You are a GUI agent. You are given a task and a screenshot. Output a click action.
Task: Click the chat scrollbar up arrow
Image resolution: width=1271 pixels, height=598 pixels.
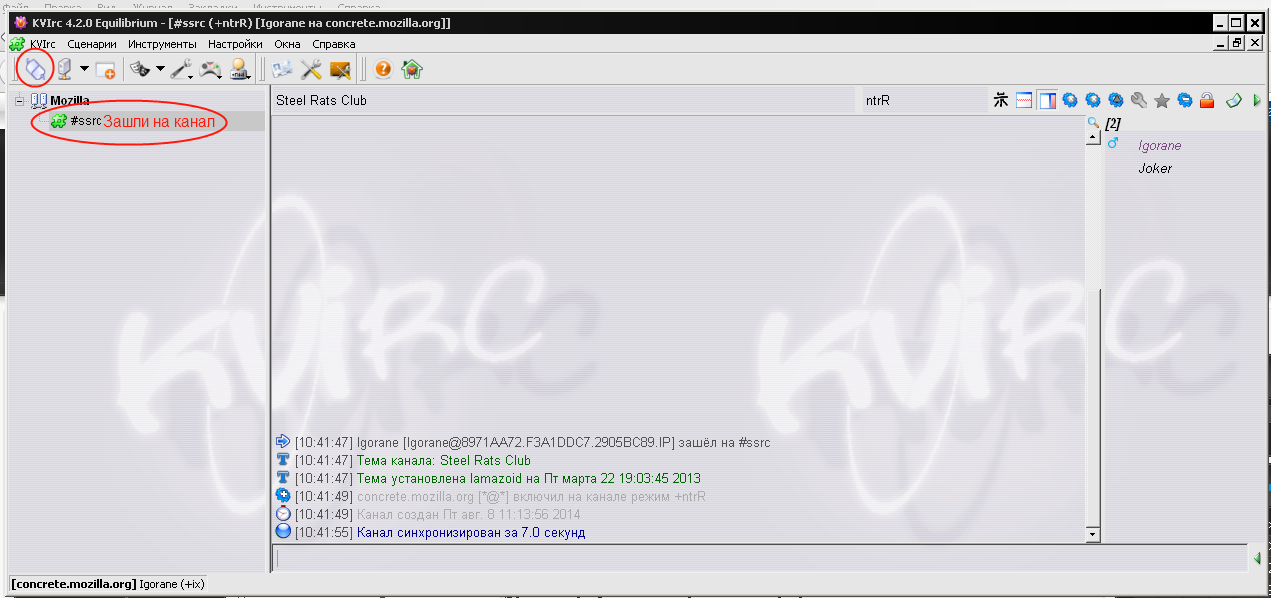tap(1093, 138)
